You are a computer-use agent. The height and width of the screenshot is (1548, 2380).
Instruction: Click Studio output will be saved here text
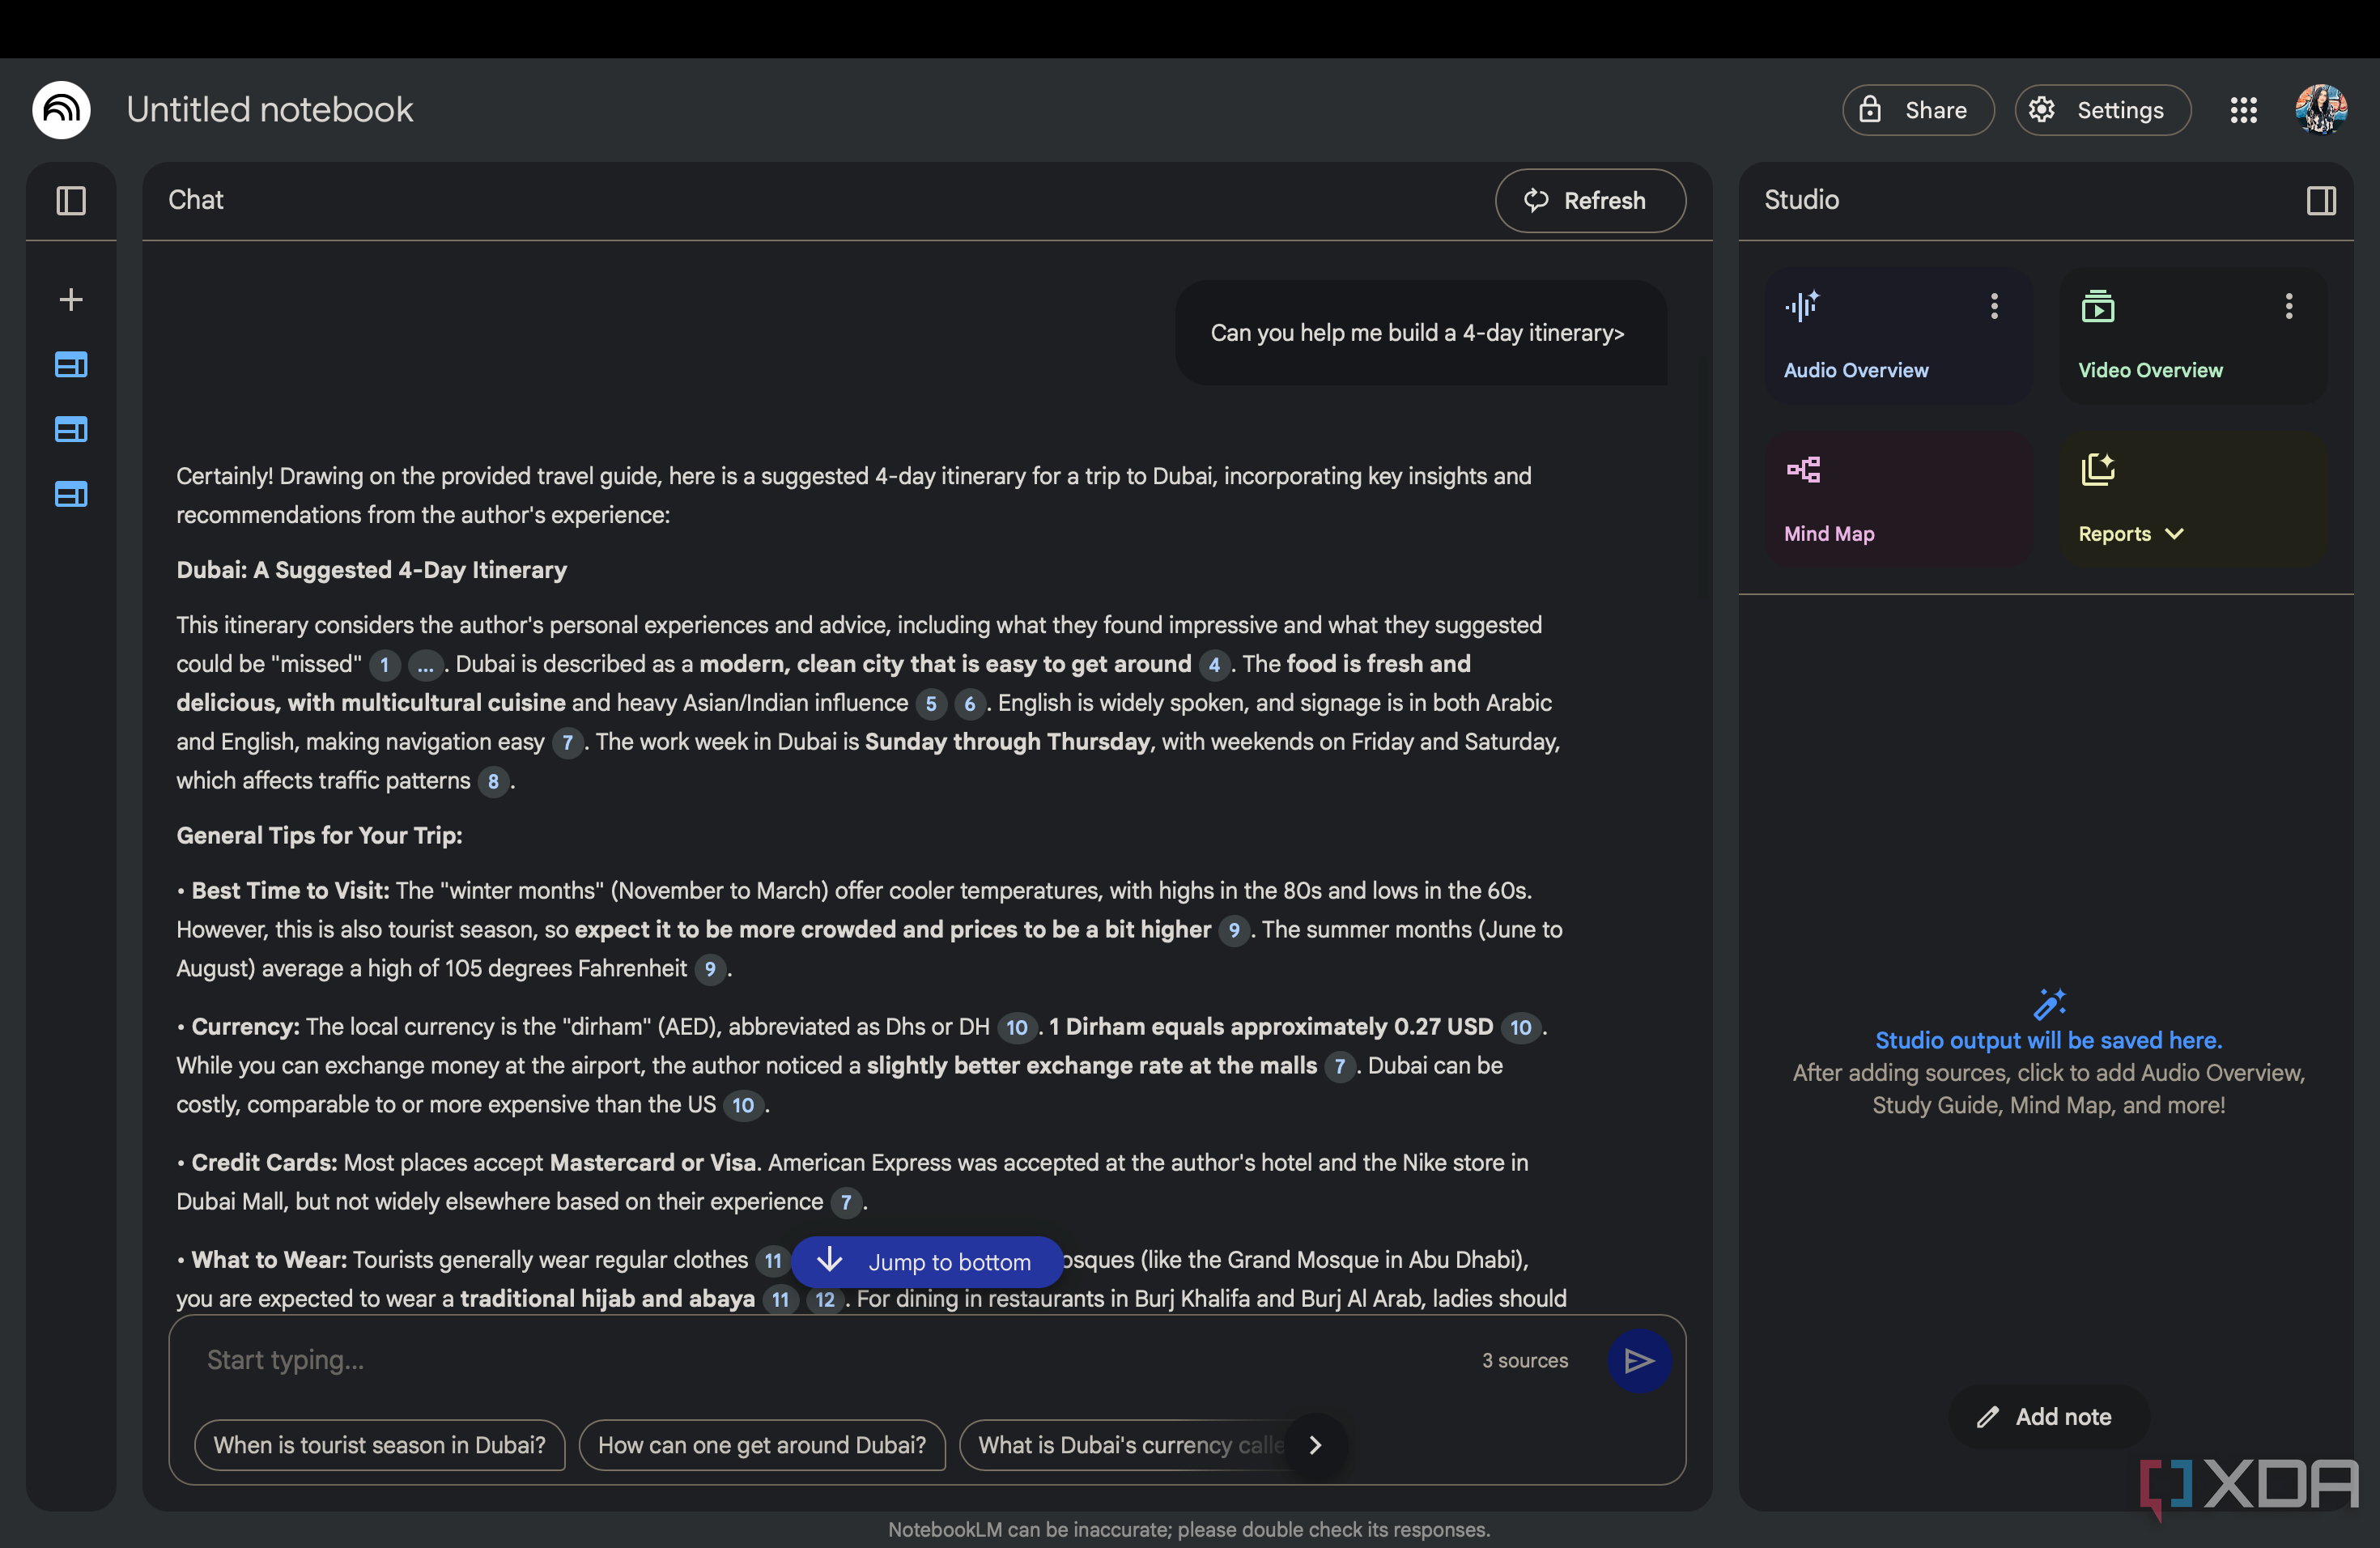click(x=2049, y=1041)
